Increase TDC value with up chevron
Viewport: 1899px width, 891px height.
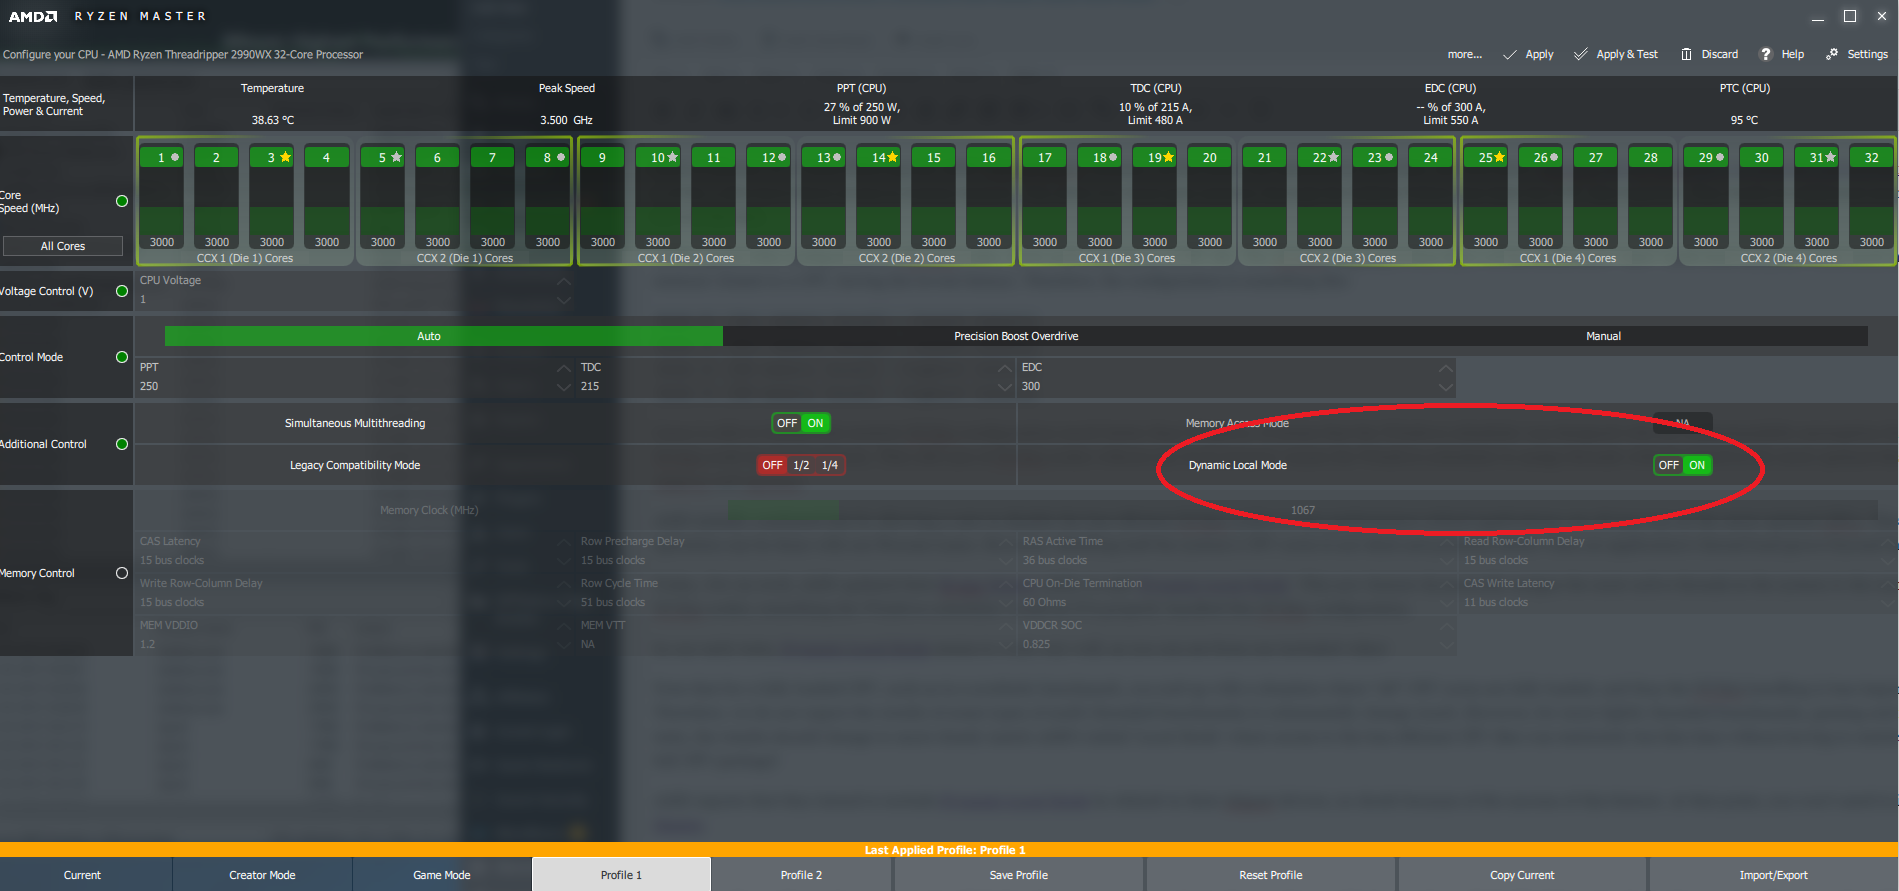click(x=1005, y=368)
